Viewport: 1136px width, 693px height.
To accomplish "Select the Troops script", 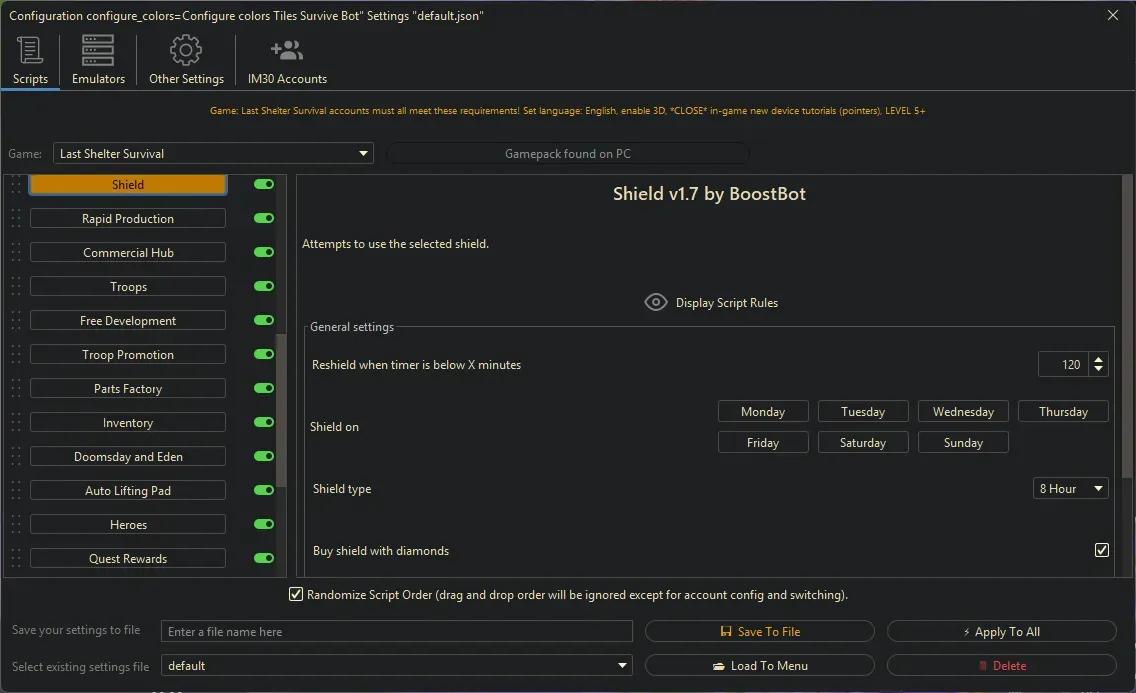I will 128,287.
